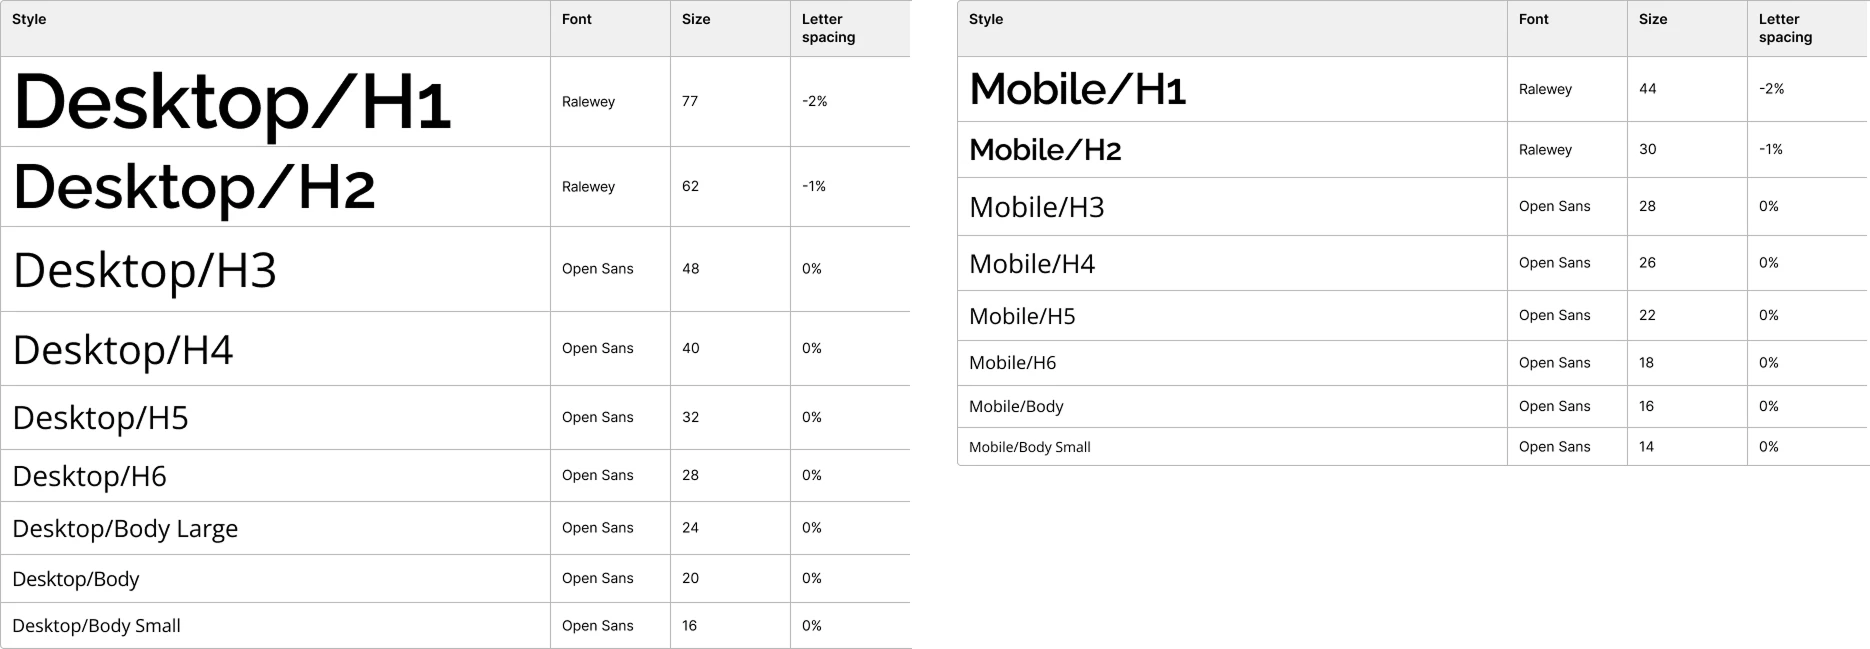Select the Desktop/Body Small style text
1870x649 pixels.
96,626
